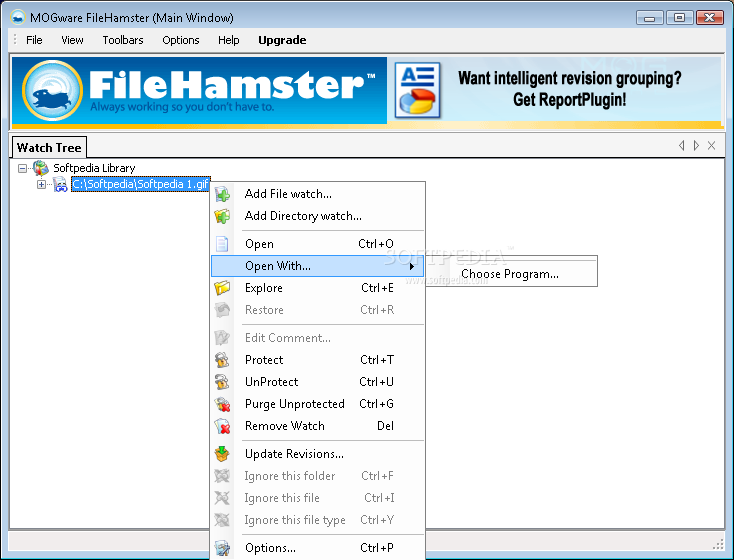Click the FileHamster title bar app icon

point(18,17)
